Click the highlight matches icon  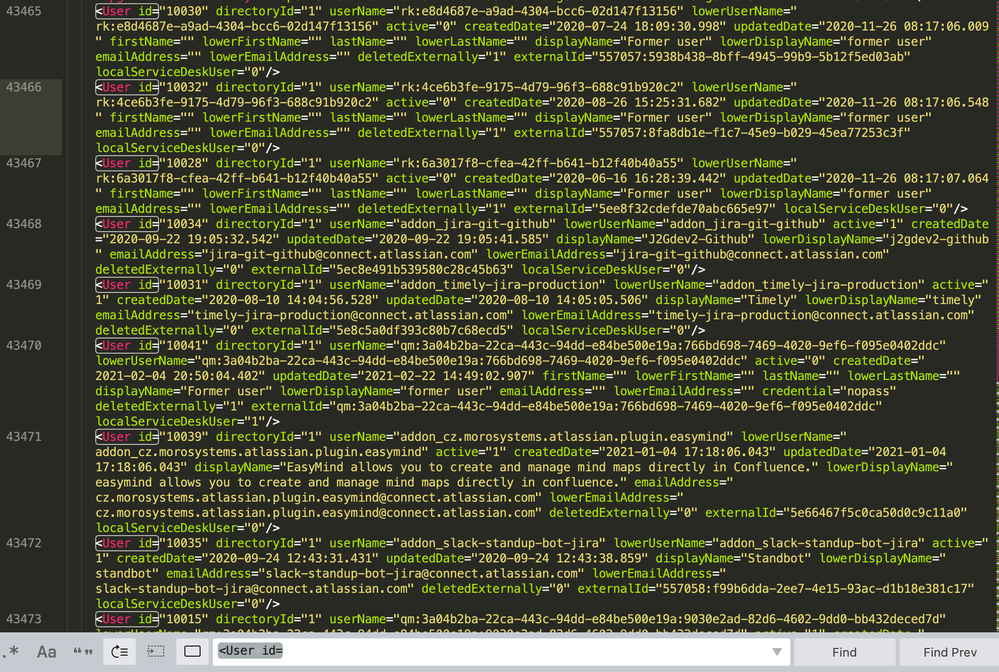pyautogui.click(x=190, y=652)
